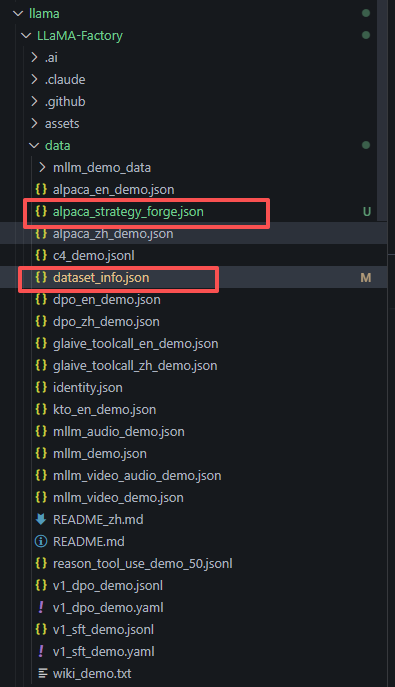Open alpaca_en_demo.json file
Viewport: 395px width, 687px height.
pyautogui.click(x=114, y=189)
